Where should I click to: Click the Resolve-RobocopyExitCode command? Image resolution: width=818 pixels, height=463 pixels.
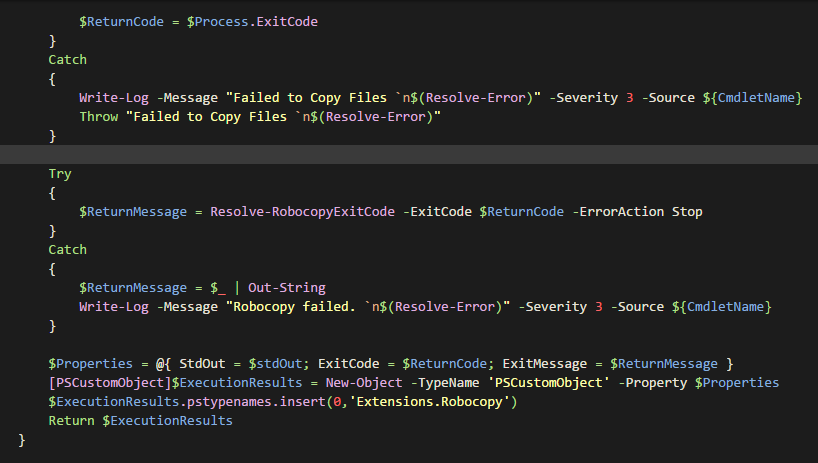(303, 212)
